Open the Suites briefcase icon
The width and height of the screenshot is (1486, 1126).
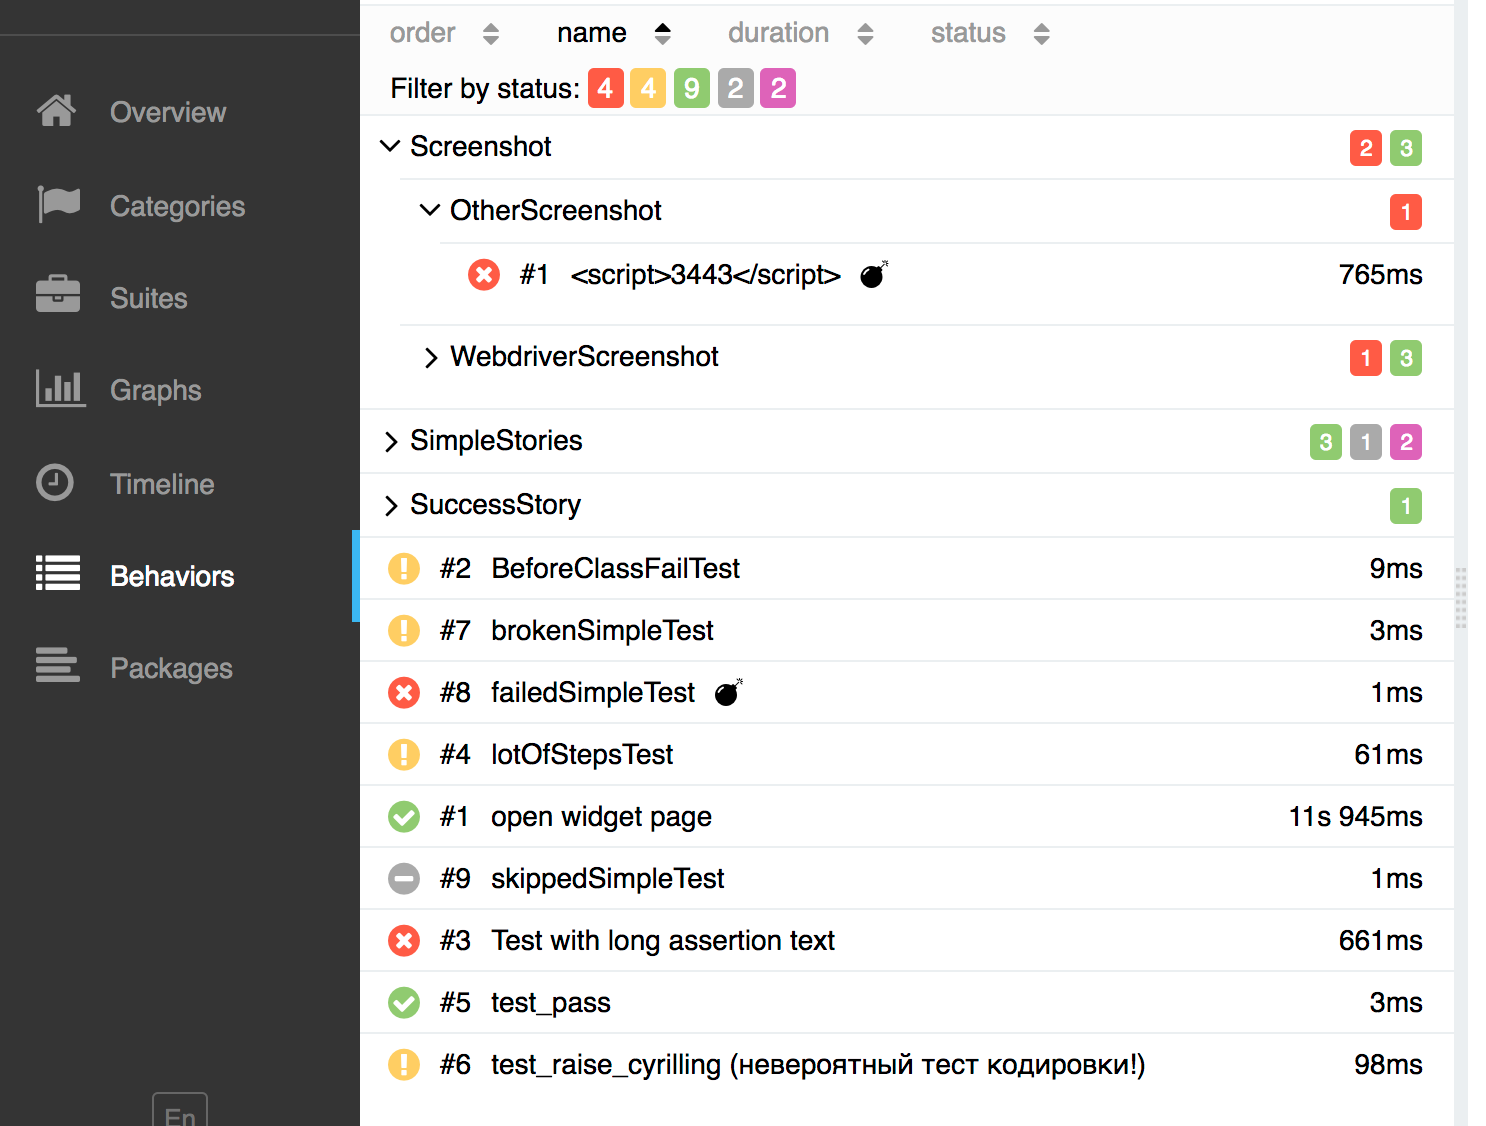point(58,294)
